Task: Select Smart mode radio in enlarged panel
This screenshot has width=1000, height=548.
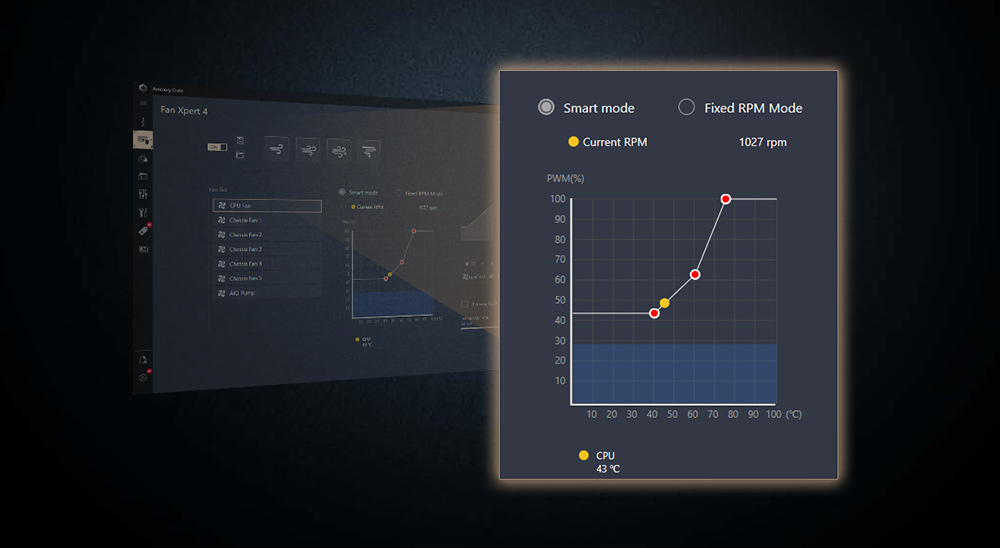Action: (x=546, y=107)
